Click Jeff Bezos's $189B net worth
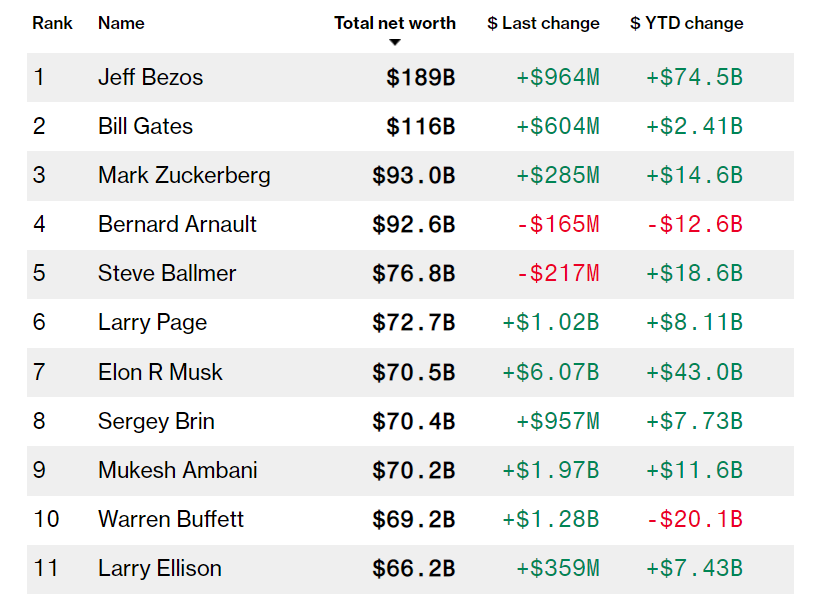Image resolution: width=820 pixels, height=604 pixels. pyautogui.click(x=420, y=77)
